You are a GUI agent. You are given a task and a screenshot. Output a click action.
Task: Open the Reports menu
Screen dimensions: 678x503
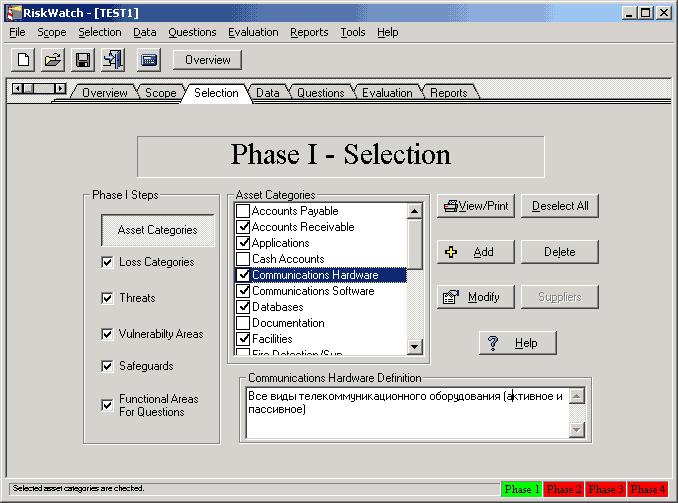coord(309,32)
